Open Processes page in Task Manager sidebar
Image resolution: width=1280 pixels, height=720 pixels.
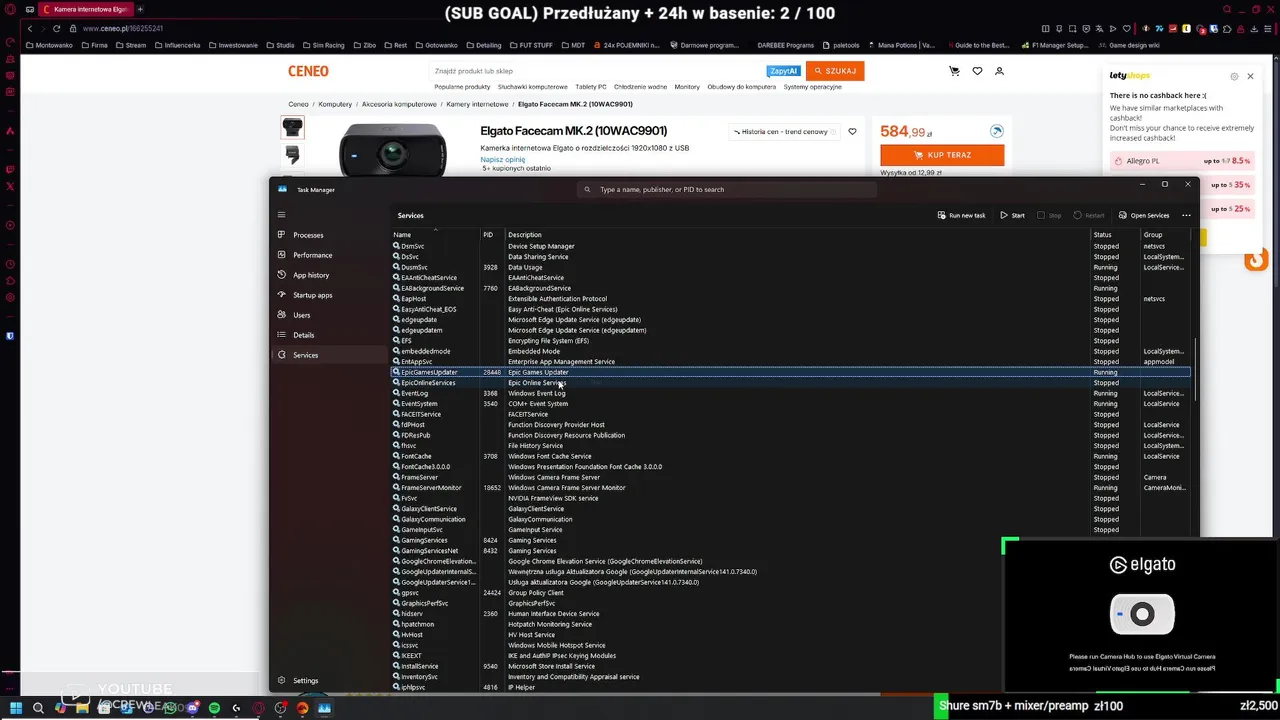coord(330,235)
